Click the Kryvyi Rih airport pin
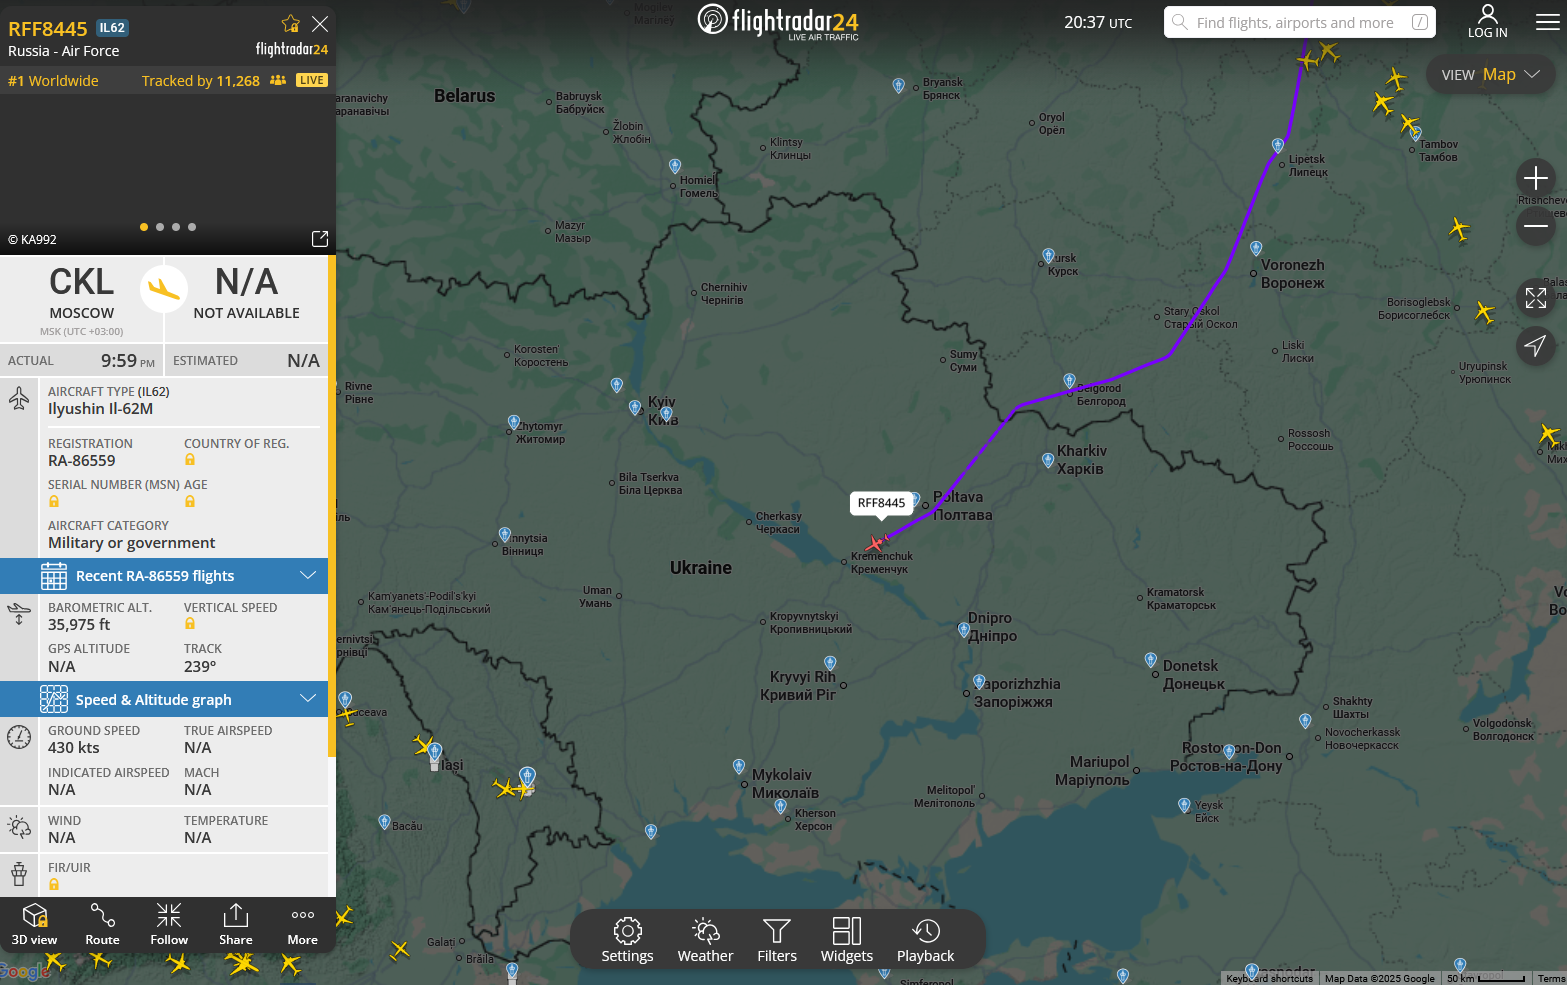The width and height of the screenshot is (1567, 985). (830, 663)
